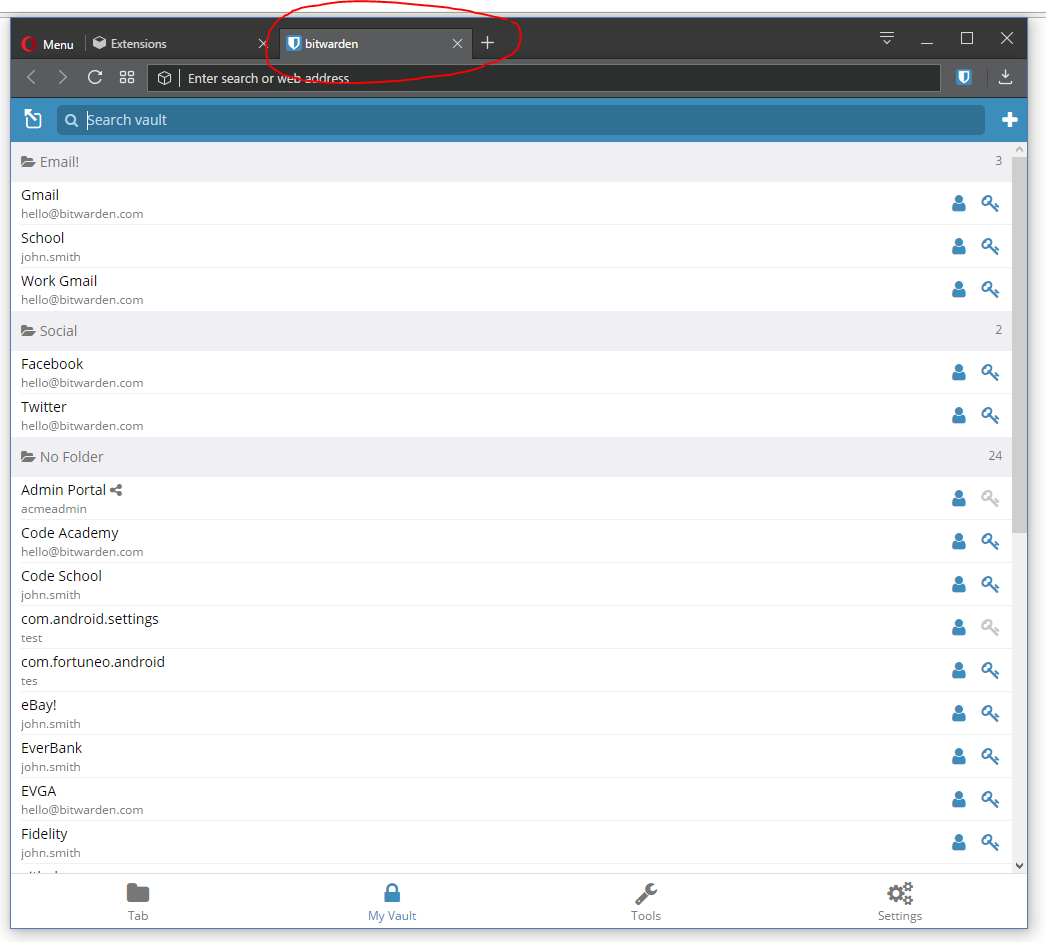Click the Speed Dial grid icon
Screen dimensions: 1046x942
click(x=127, y=77)
